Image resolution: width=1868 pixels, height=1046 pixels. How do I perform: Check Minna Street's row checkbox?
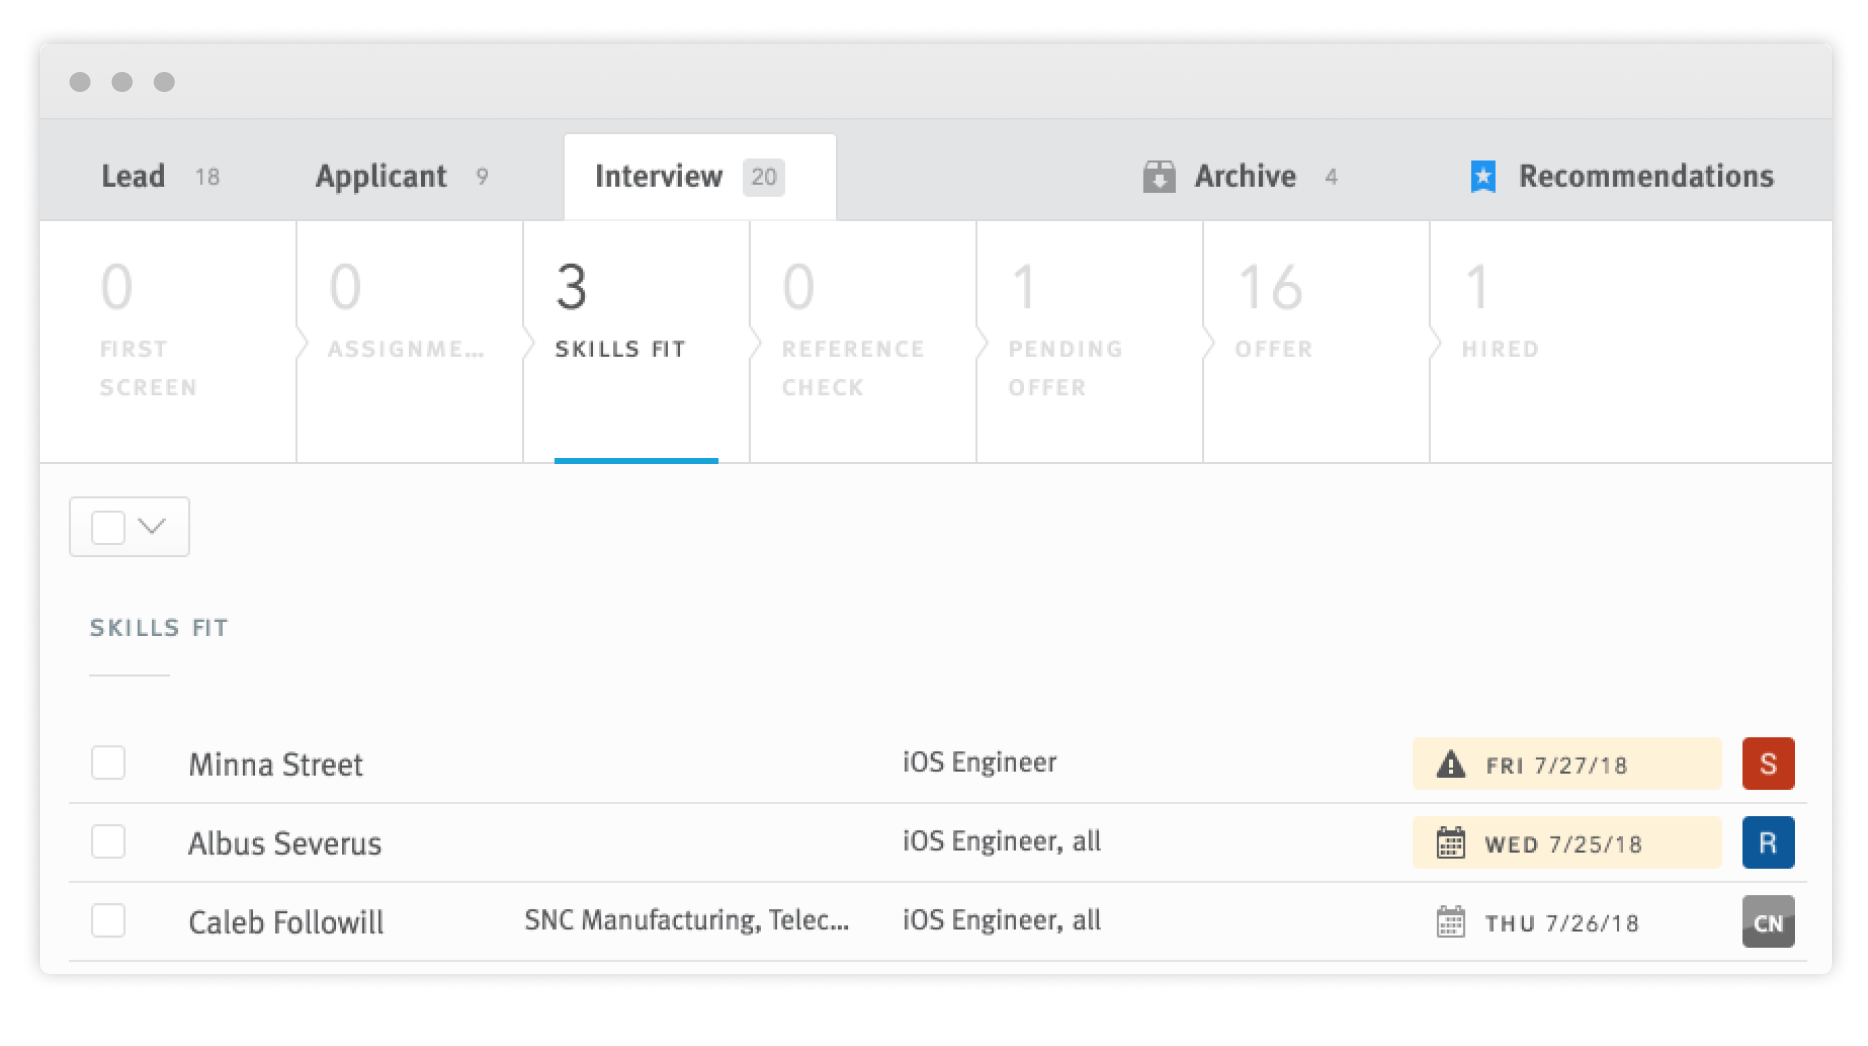click(x=108, y=762)
